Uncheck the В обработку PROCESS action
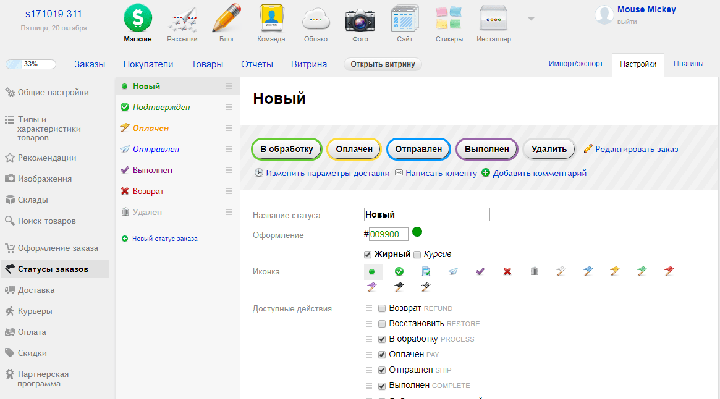720x399 pixels. [x=382, y=339]
